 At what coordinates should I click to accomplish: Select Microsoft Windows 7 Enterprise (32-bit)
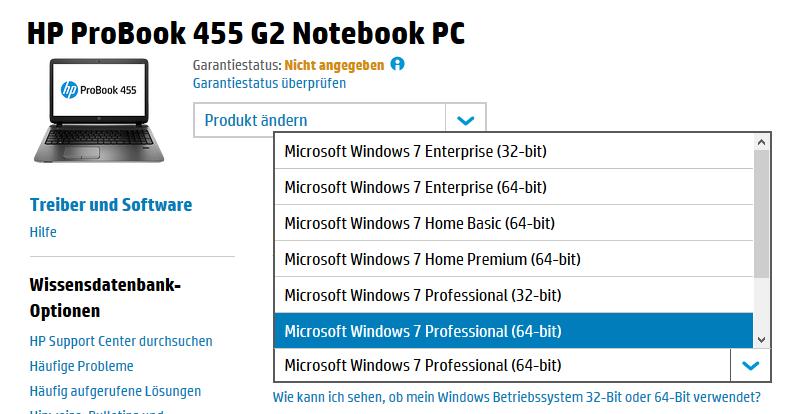(514, 151)
